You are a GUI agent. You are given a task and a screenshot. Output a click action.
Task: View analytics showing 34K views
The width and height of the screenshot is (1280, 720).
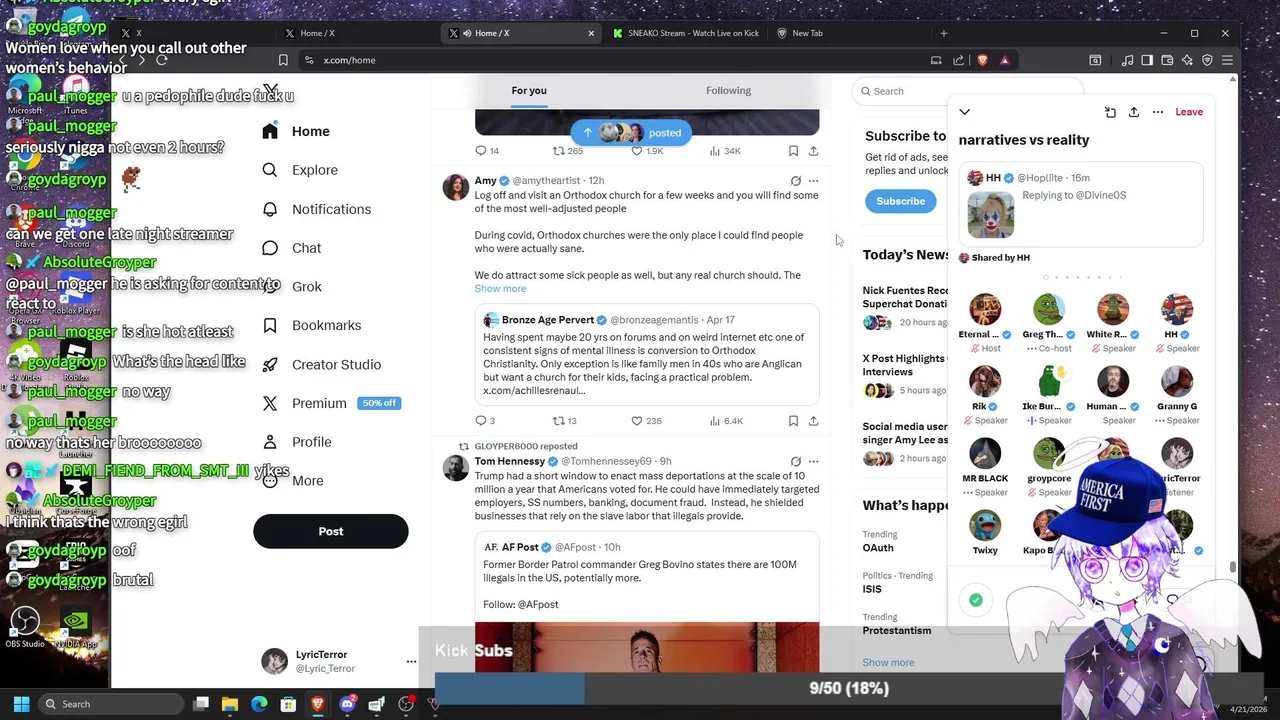[x=725, y=151]
